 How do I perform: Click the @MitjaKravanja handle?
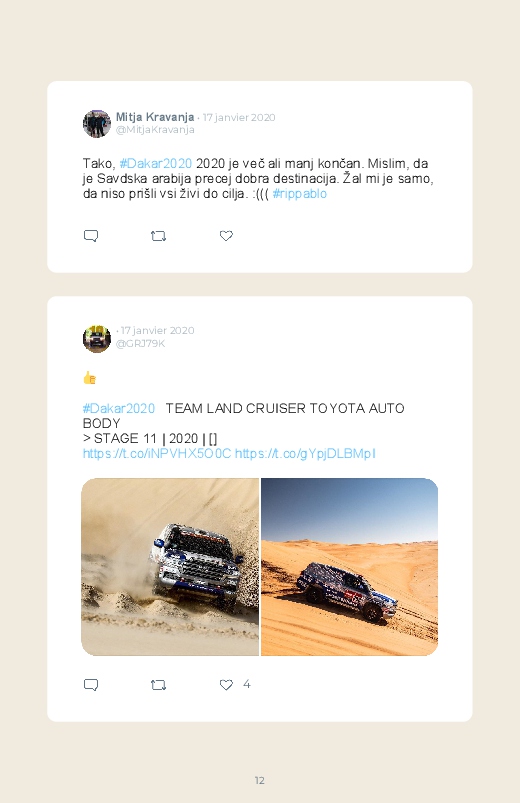pyautogui.click(x=155, y=130)
